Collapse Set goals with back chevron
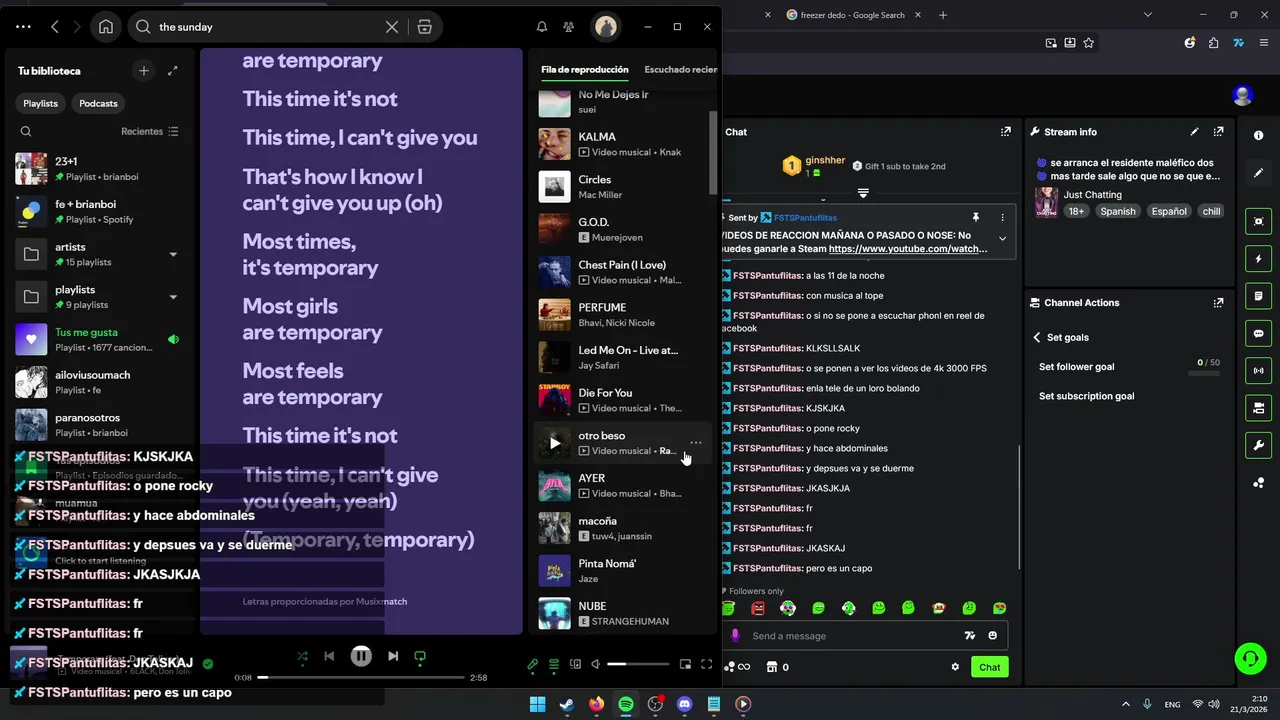 click(x=1037, y=337)
